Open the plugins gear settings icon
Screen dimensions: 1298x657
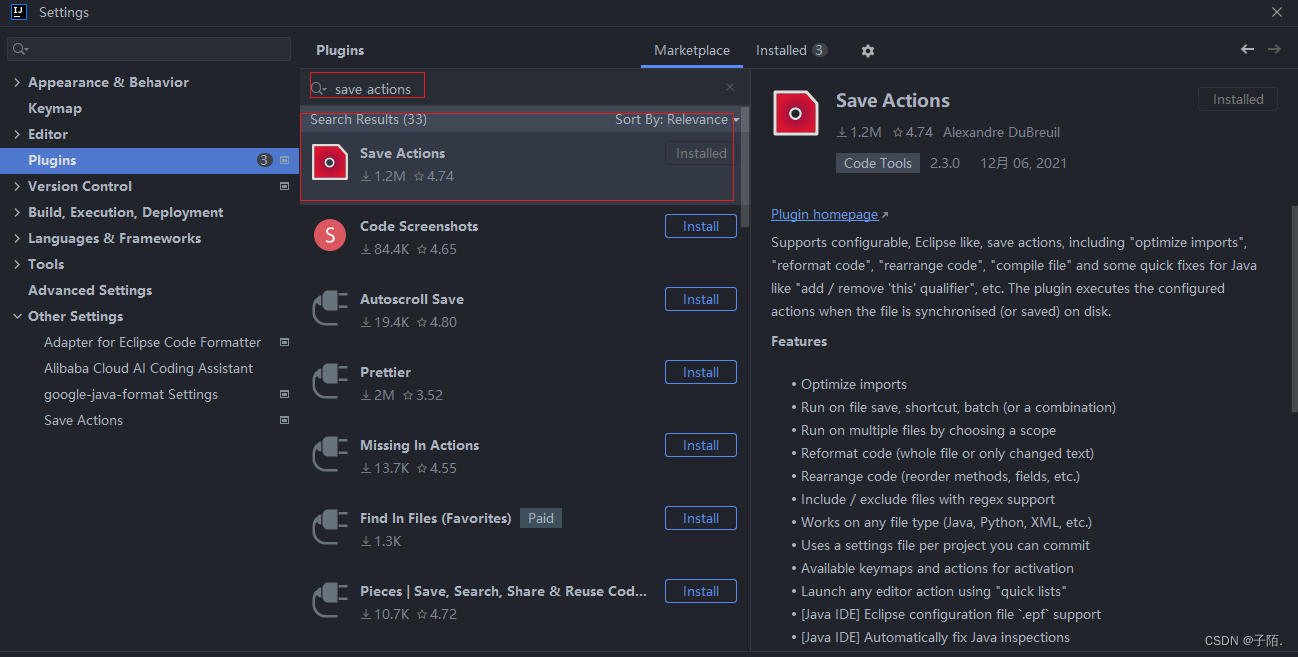pyautogui.click(x=867, y=51)
